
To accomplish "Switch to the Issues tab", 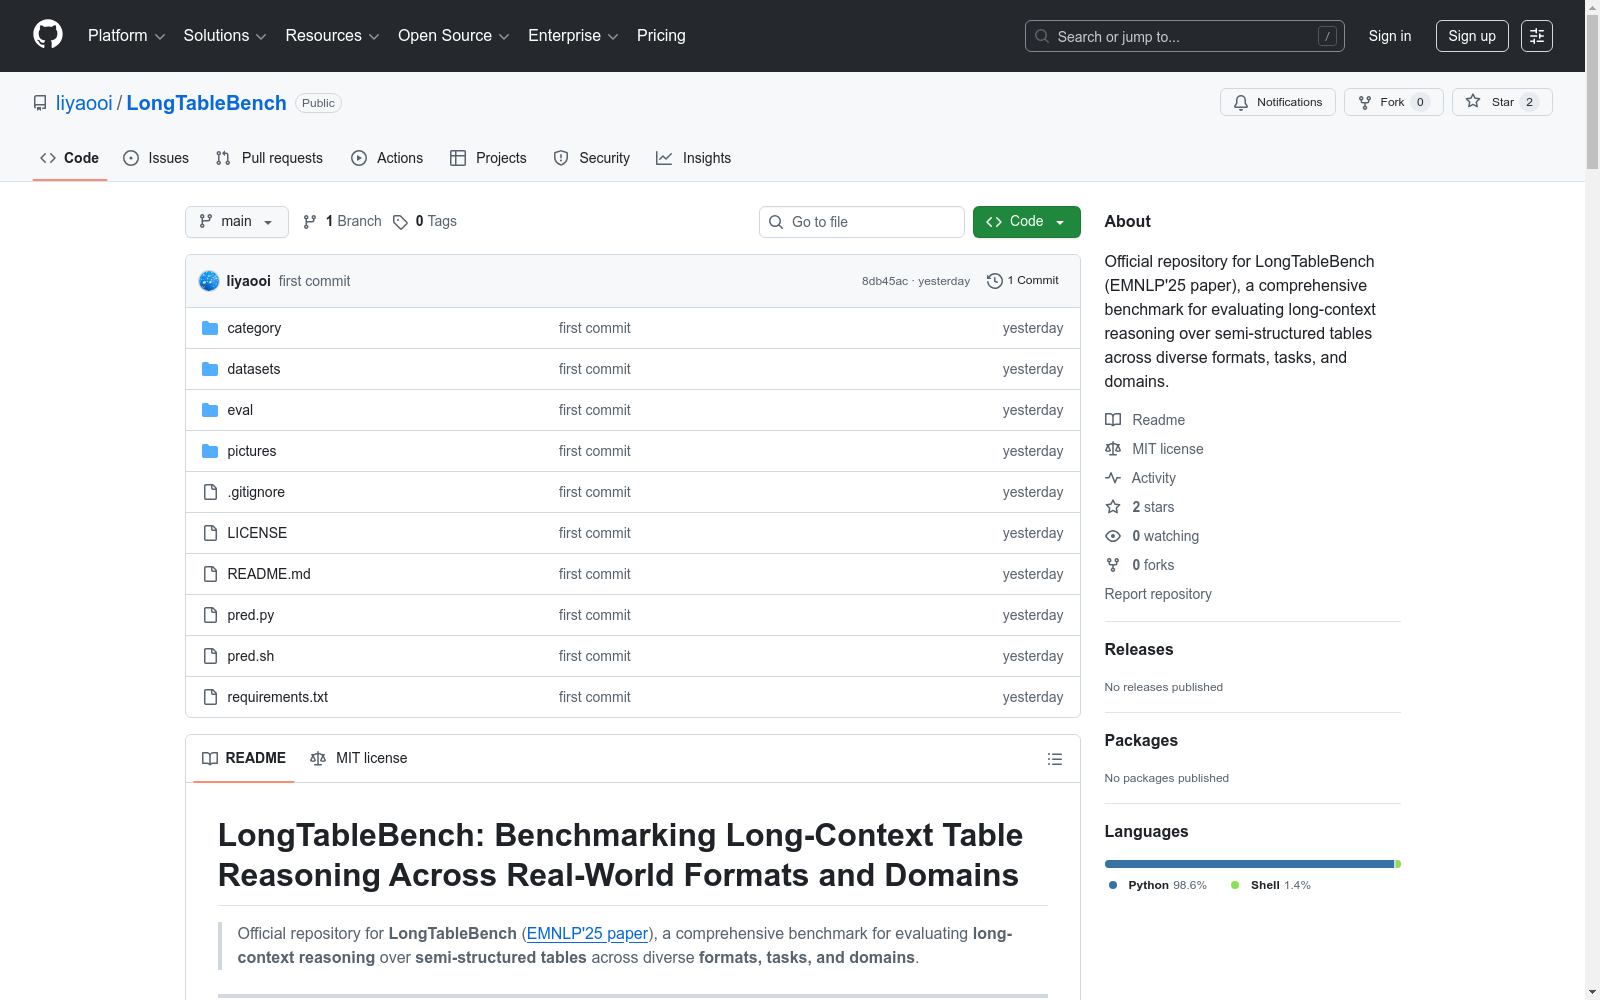I will click(156, 158).
